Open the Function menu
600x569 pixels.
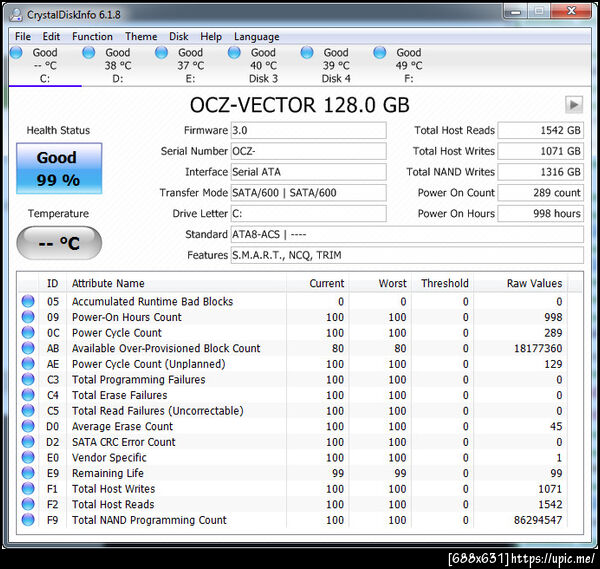(92, 37)
